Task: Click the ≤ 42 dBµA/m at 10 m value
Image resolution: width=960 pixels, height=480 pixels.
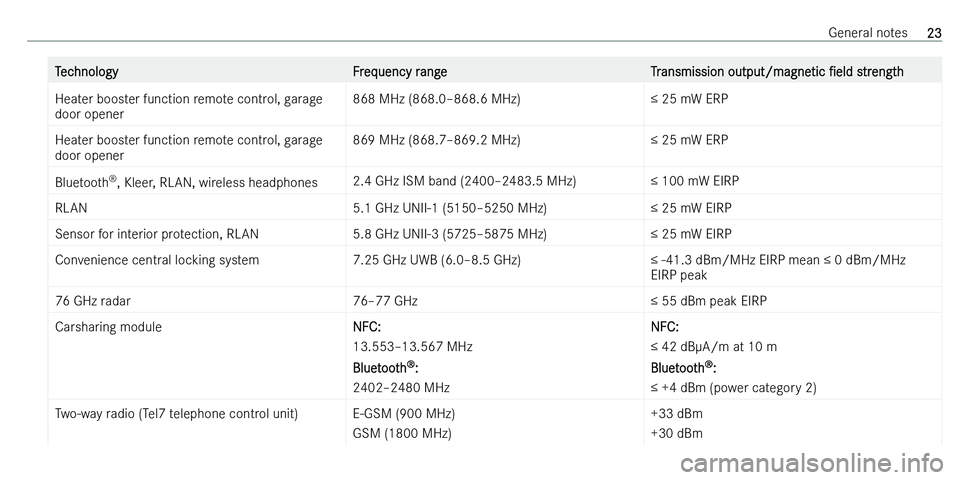Action: 714,347
